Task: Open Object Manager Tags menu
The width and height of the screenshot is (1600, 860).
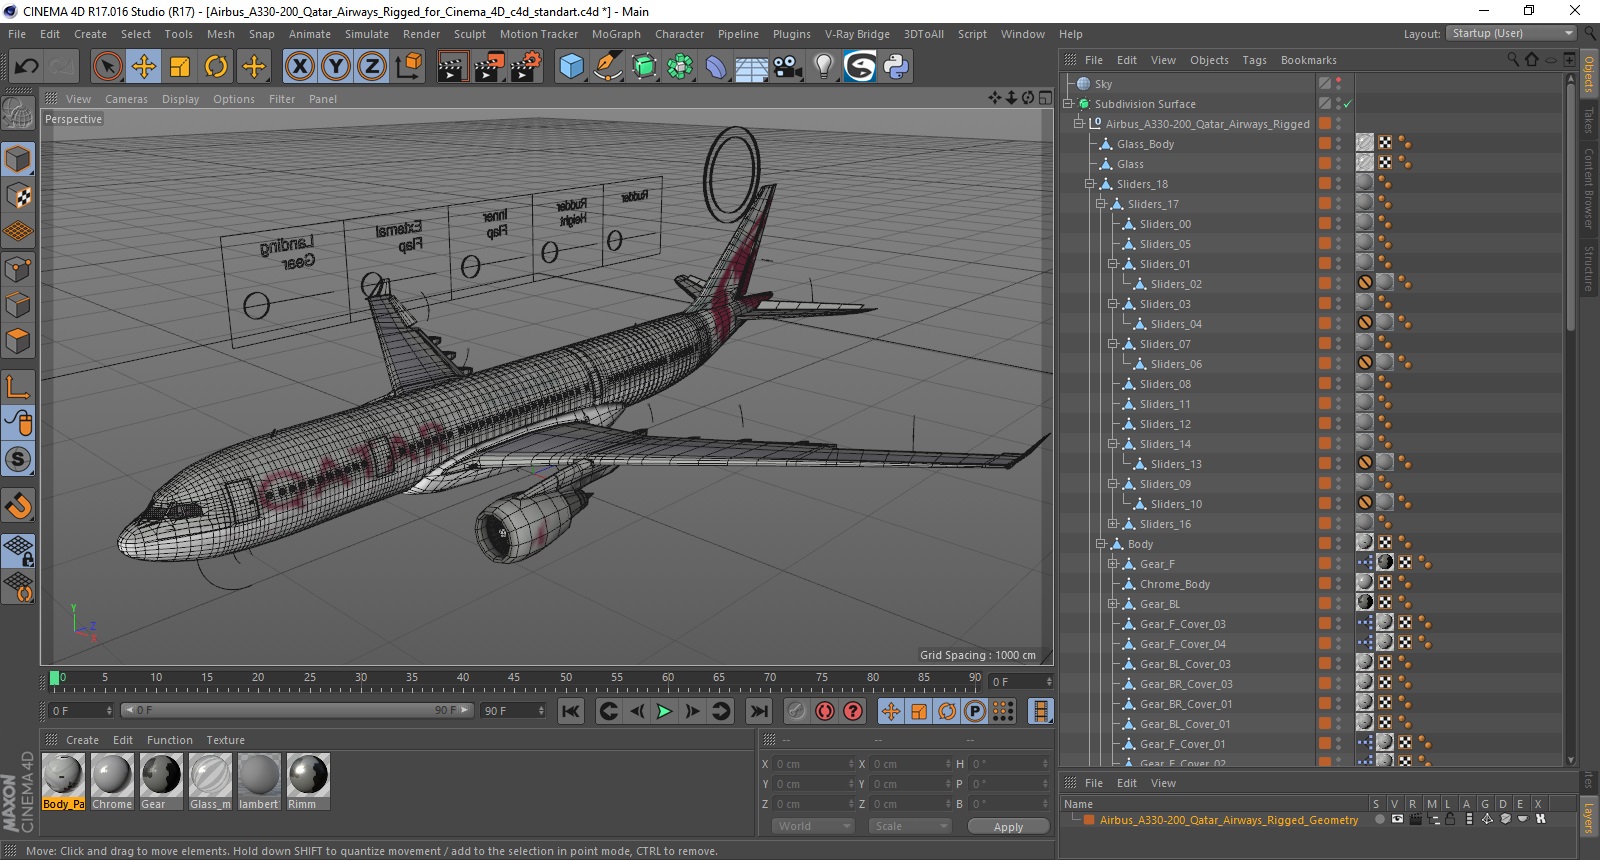Action: [1254, 60]
